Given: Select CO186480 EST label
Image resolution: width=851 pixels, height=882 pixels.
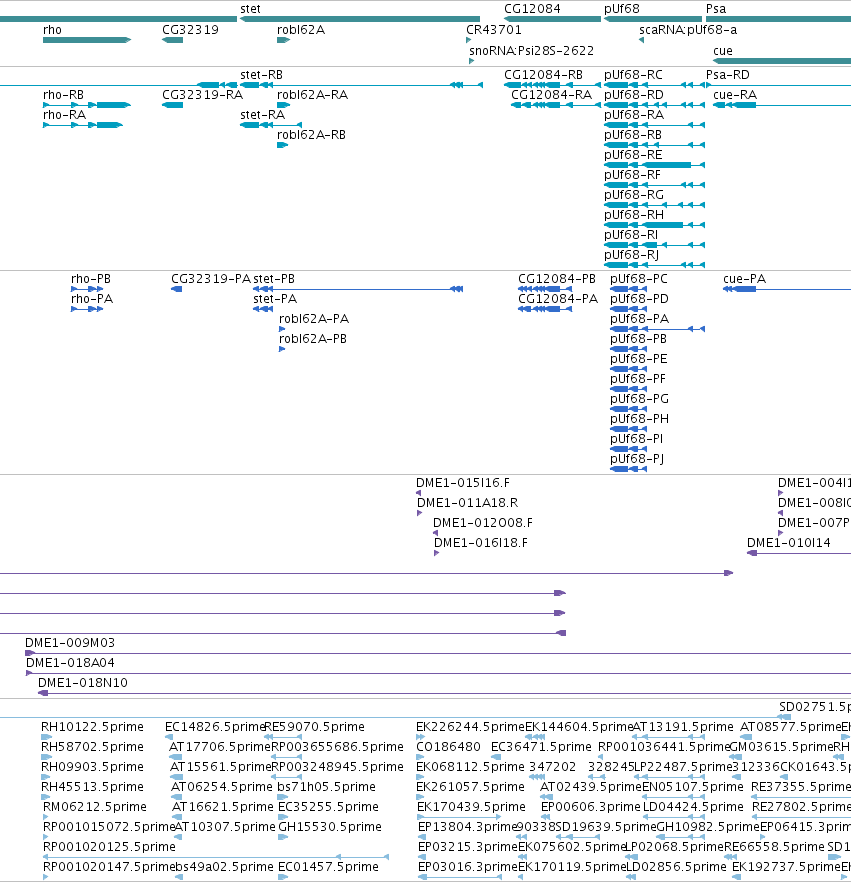Looking at the screenshot, I should pyautogui.click(x=448, y=747).
